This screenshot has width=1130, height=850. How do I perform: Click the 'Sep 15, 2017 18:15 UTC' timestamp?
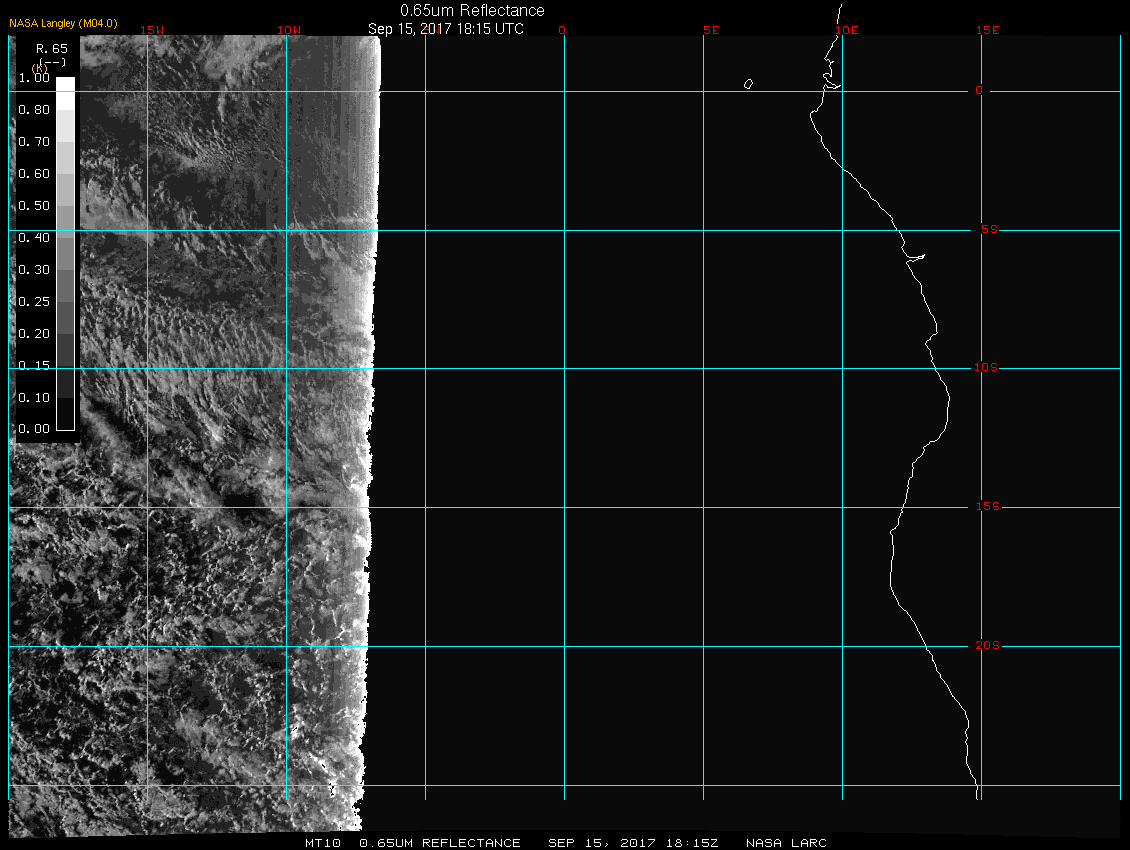pyautogui.click(x=445, y=29)
